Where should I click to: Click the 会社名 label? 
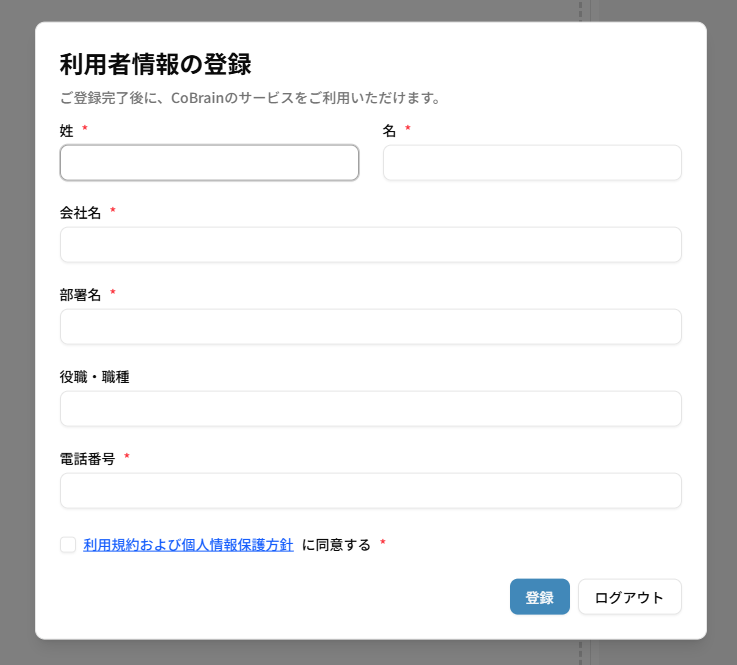tap(80, 213)
